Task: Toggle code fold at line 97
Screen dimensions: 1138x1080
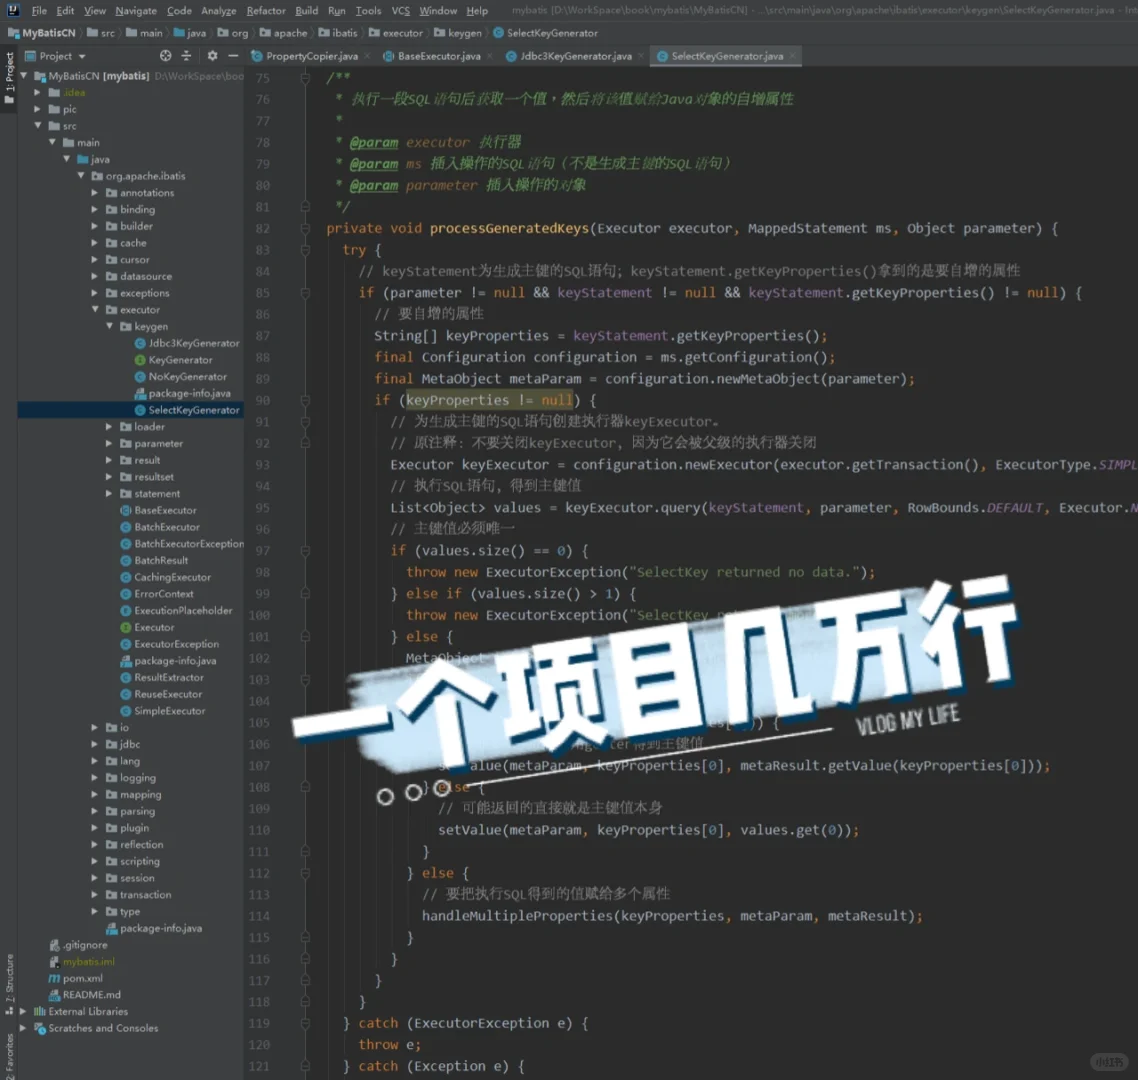Action: [x=306, y=550]
